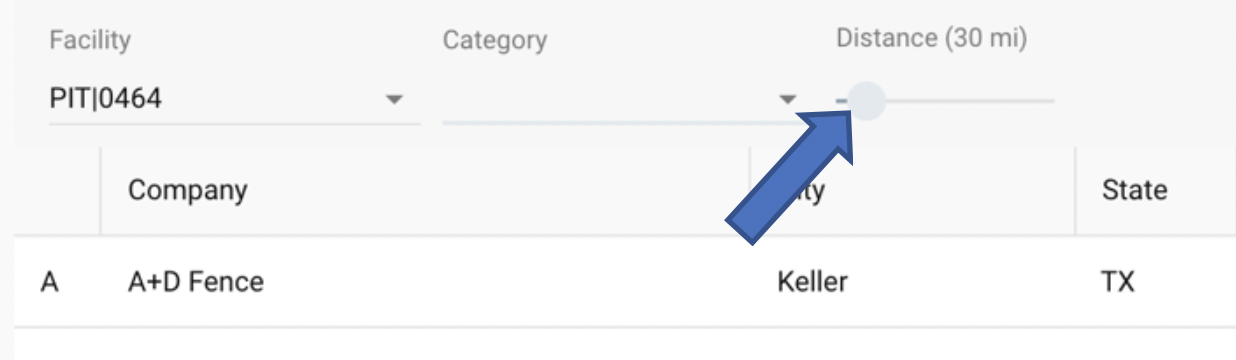The width and height of the screenshot is (1236, 360).
Task: Click the row marker letter A
Action: [50, 282]
